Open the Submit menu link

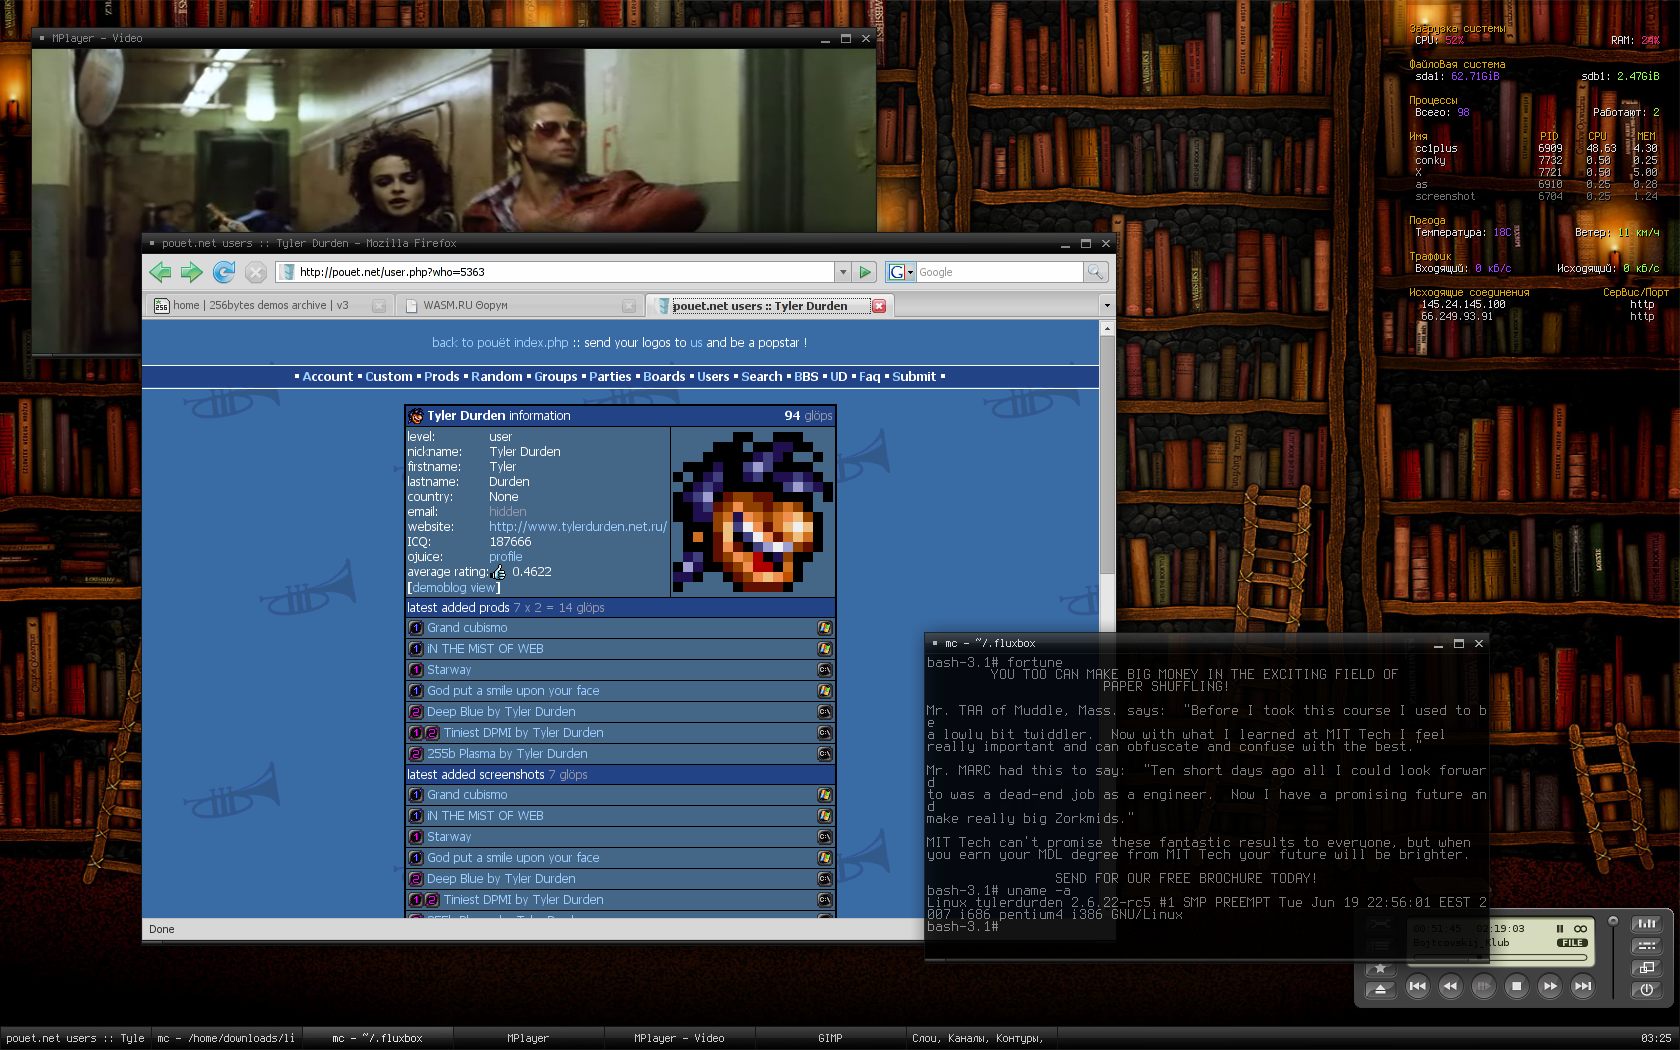point(914,377)
